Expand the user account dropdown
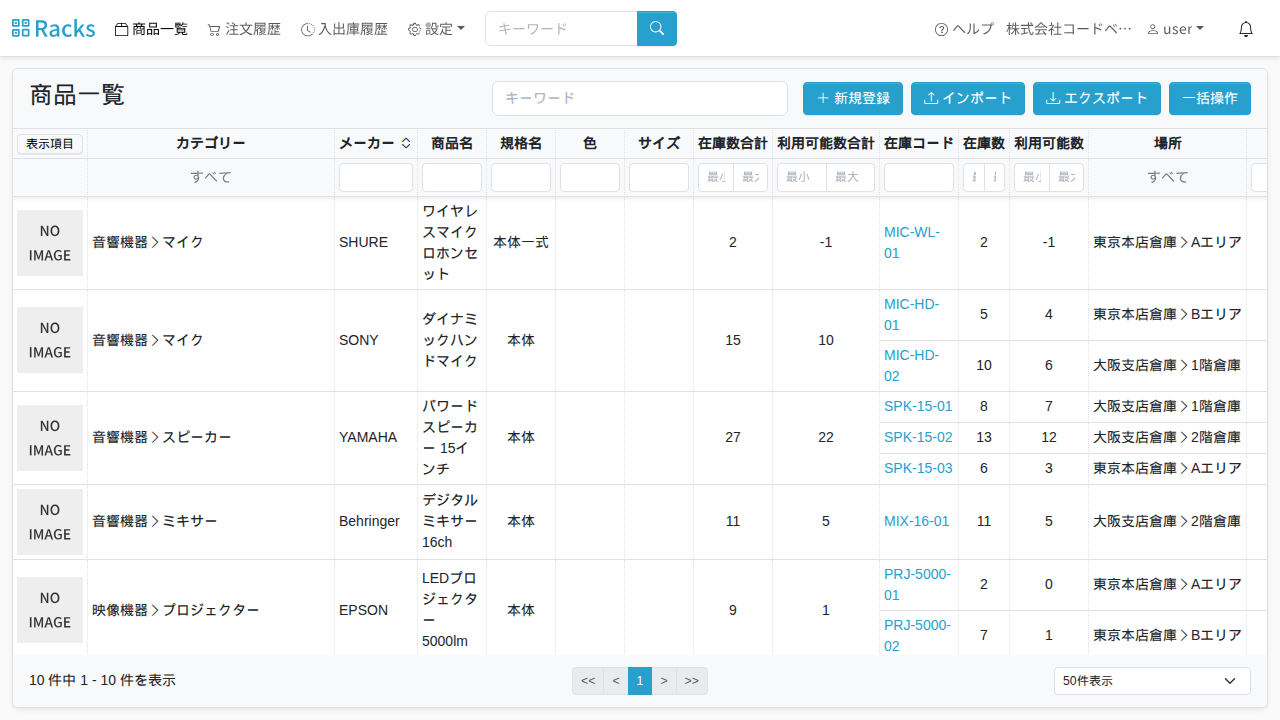Viewport: 1280px width, 720px height. 1176,29
